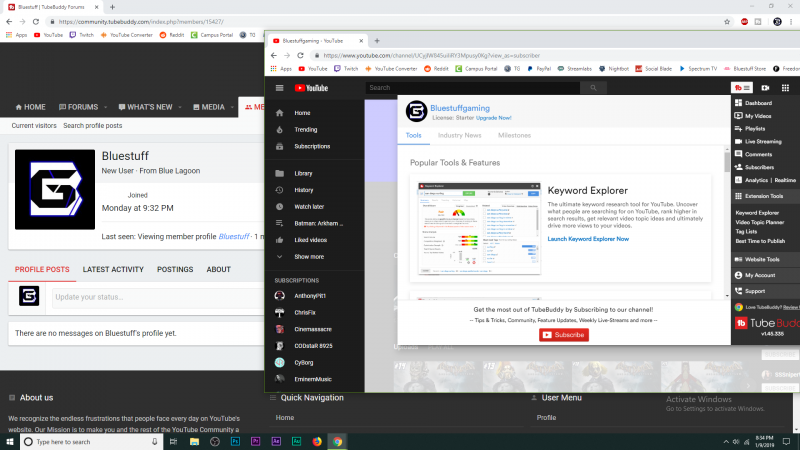800x450 pixels.
Task: Go to Trending in YouTube sidebar
Action: coord(306,129)
